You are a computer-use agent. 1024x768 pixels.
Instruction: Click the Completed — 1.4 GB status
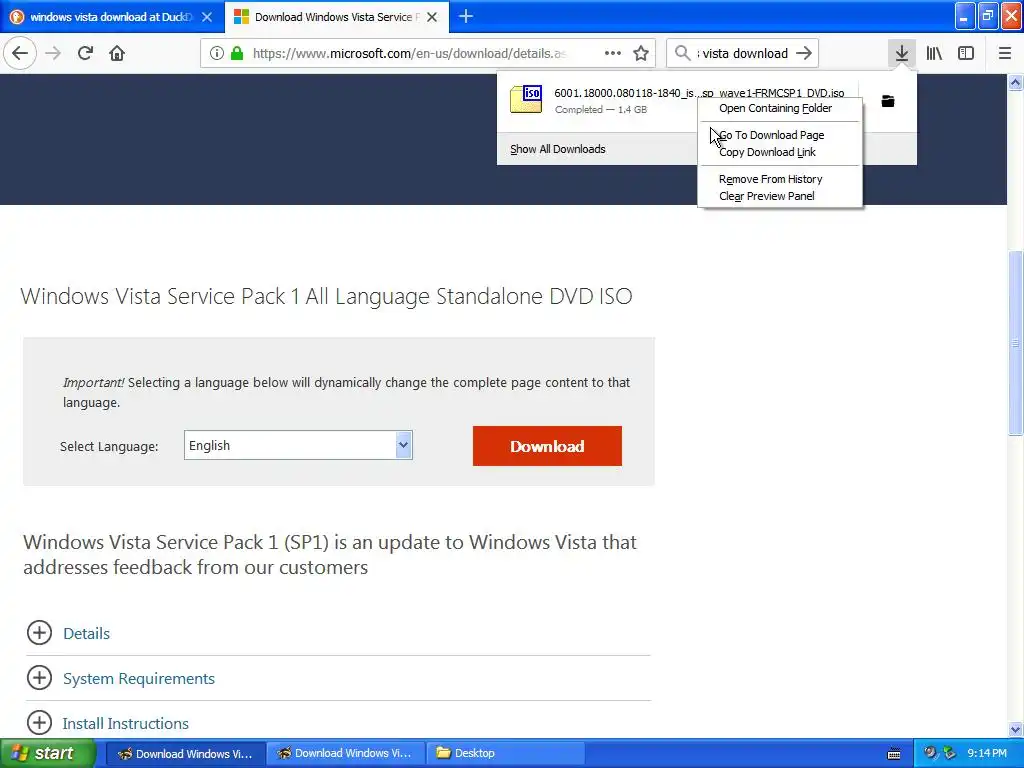tap(601, 110)
